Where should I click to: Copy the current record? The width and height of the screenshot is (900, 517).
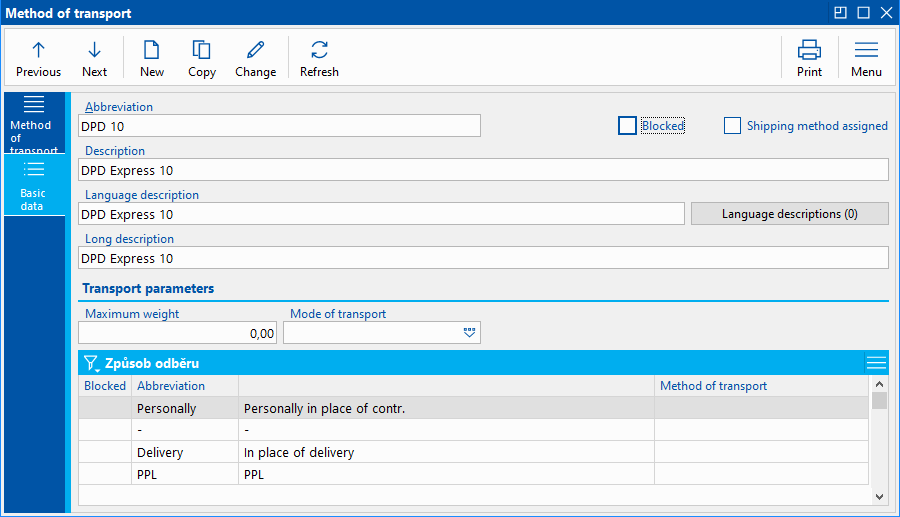pos(201,59)
